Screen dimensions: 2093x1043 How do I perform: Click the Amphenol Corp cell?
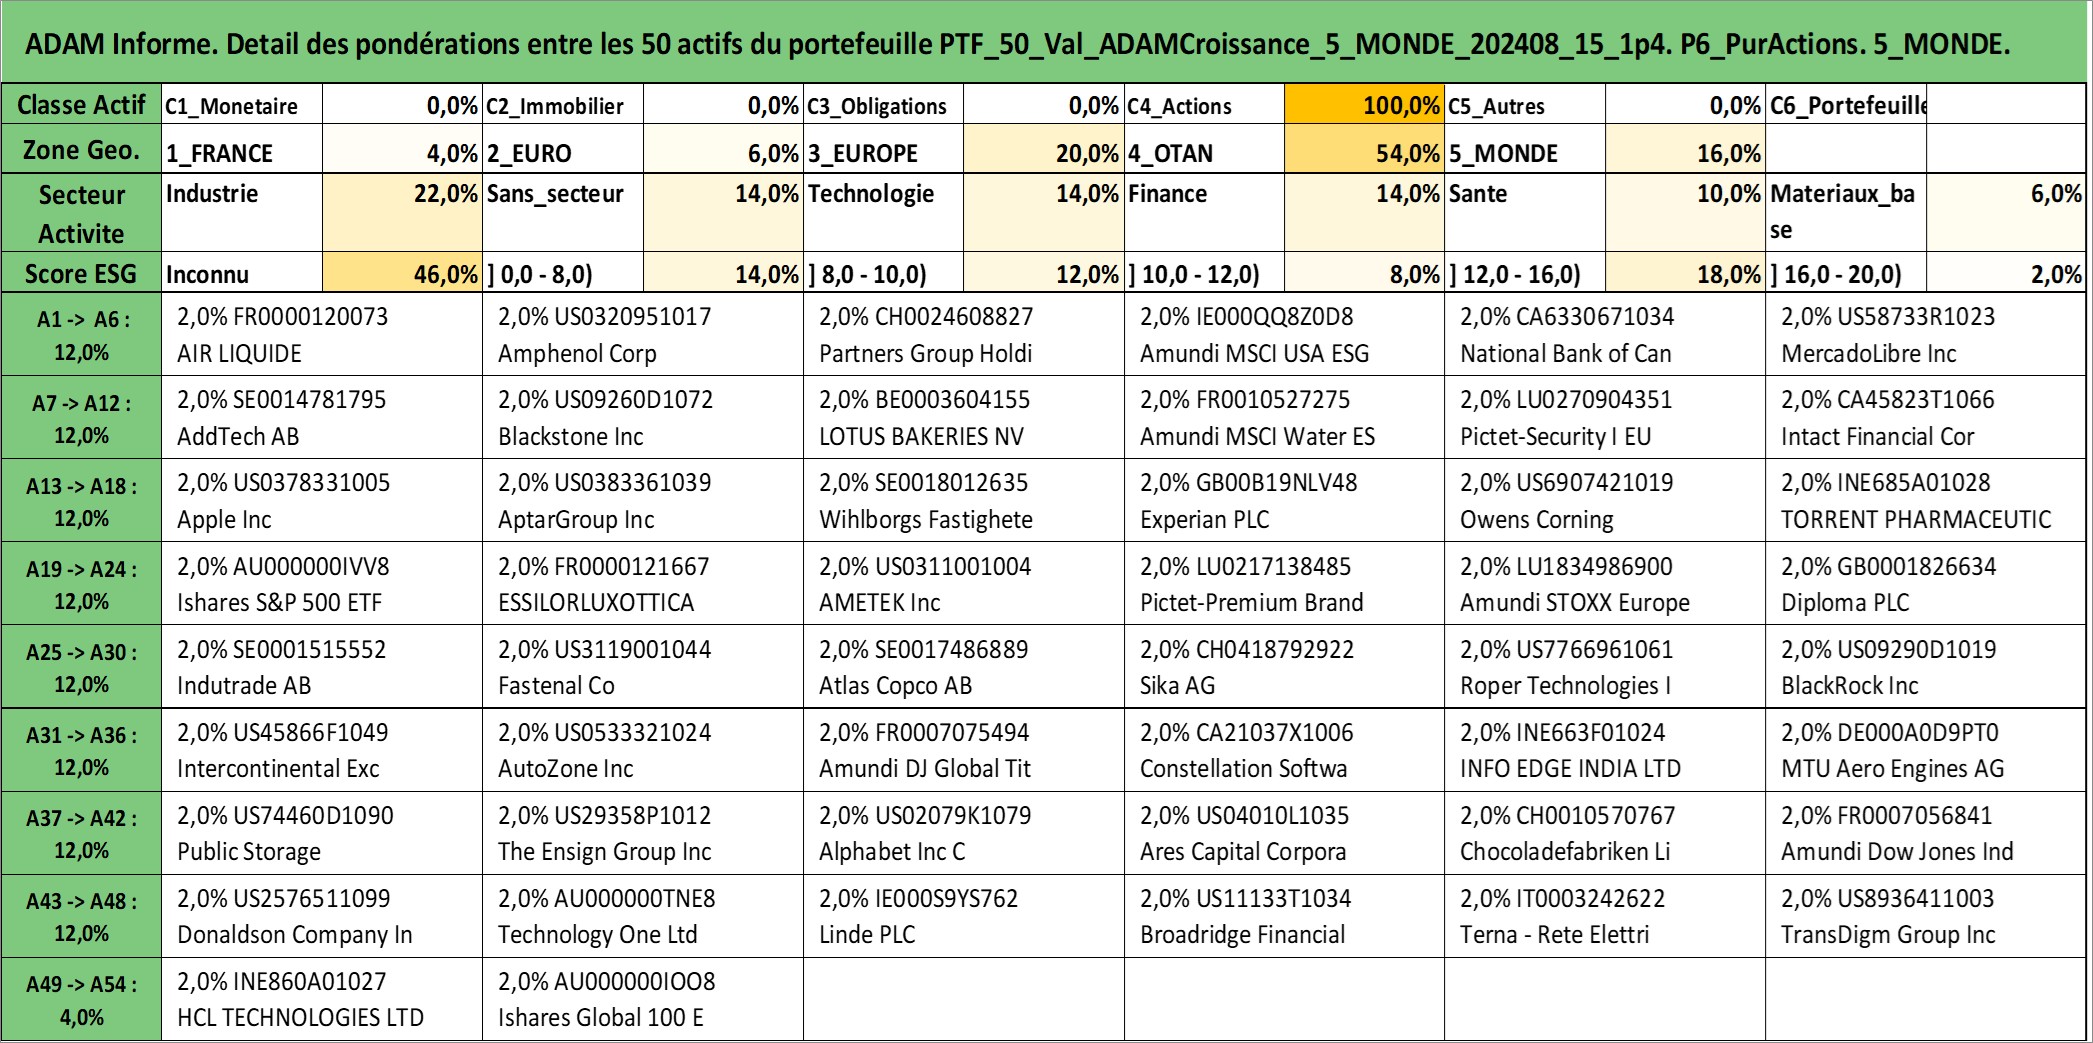pos(643,334)
